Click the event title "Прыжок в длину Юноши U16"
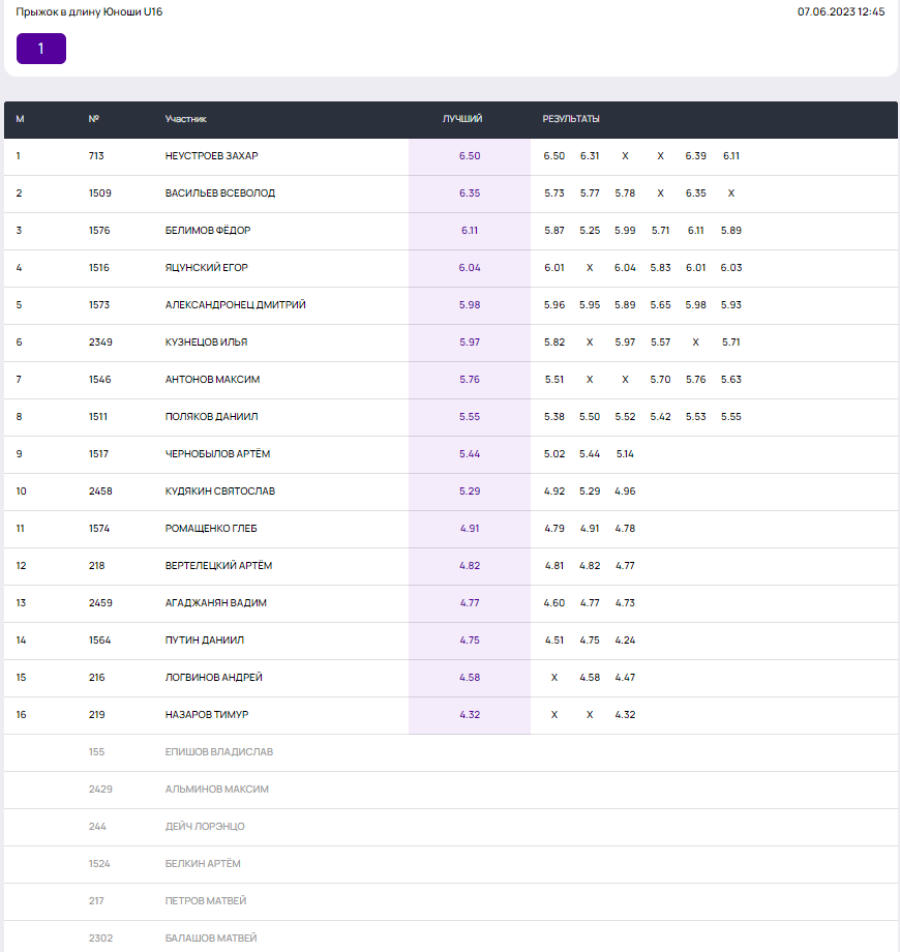Screen dimensions: 900x952 (x=89, y=12)
